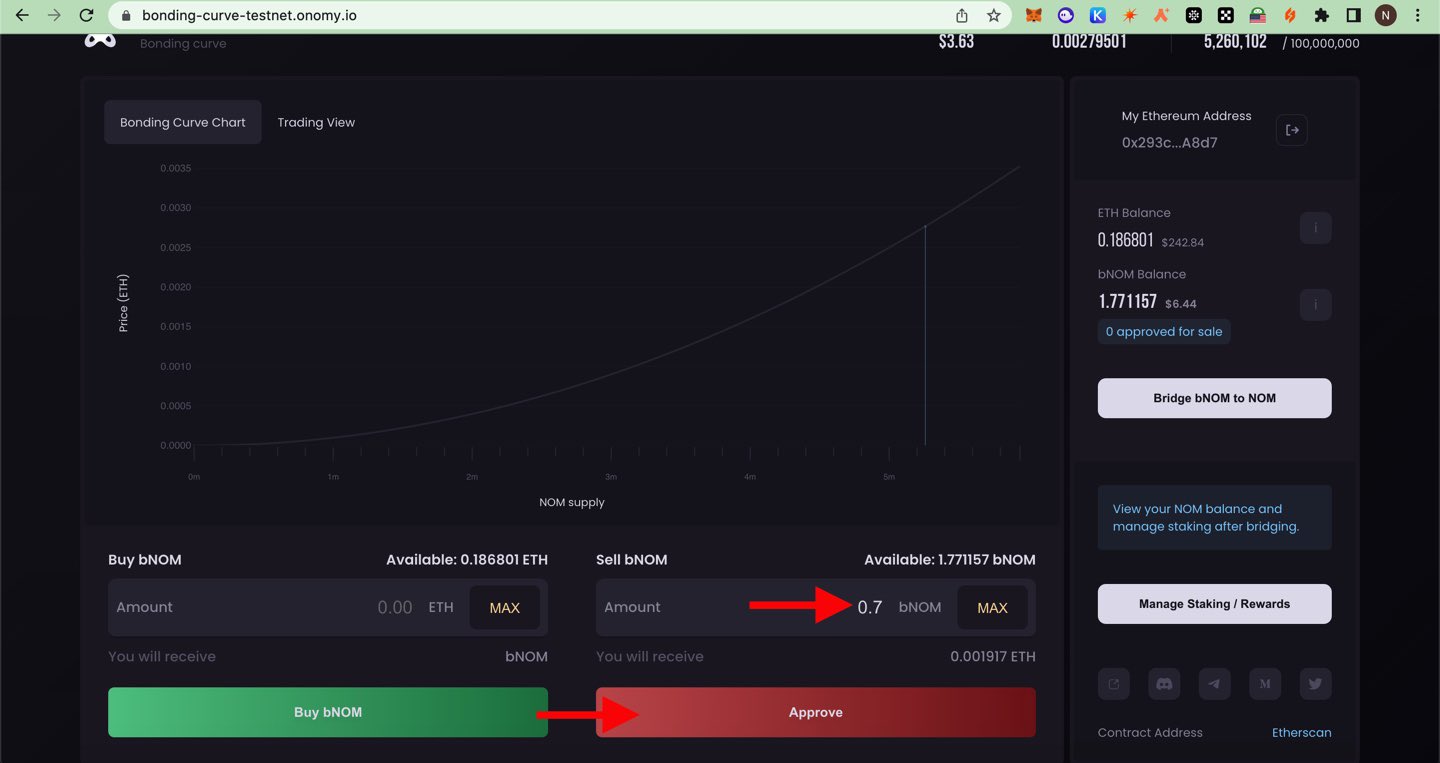Viewport: 1440px width, 763px height.
Task: Go back to the previous page
Action: 22,15
